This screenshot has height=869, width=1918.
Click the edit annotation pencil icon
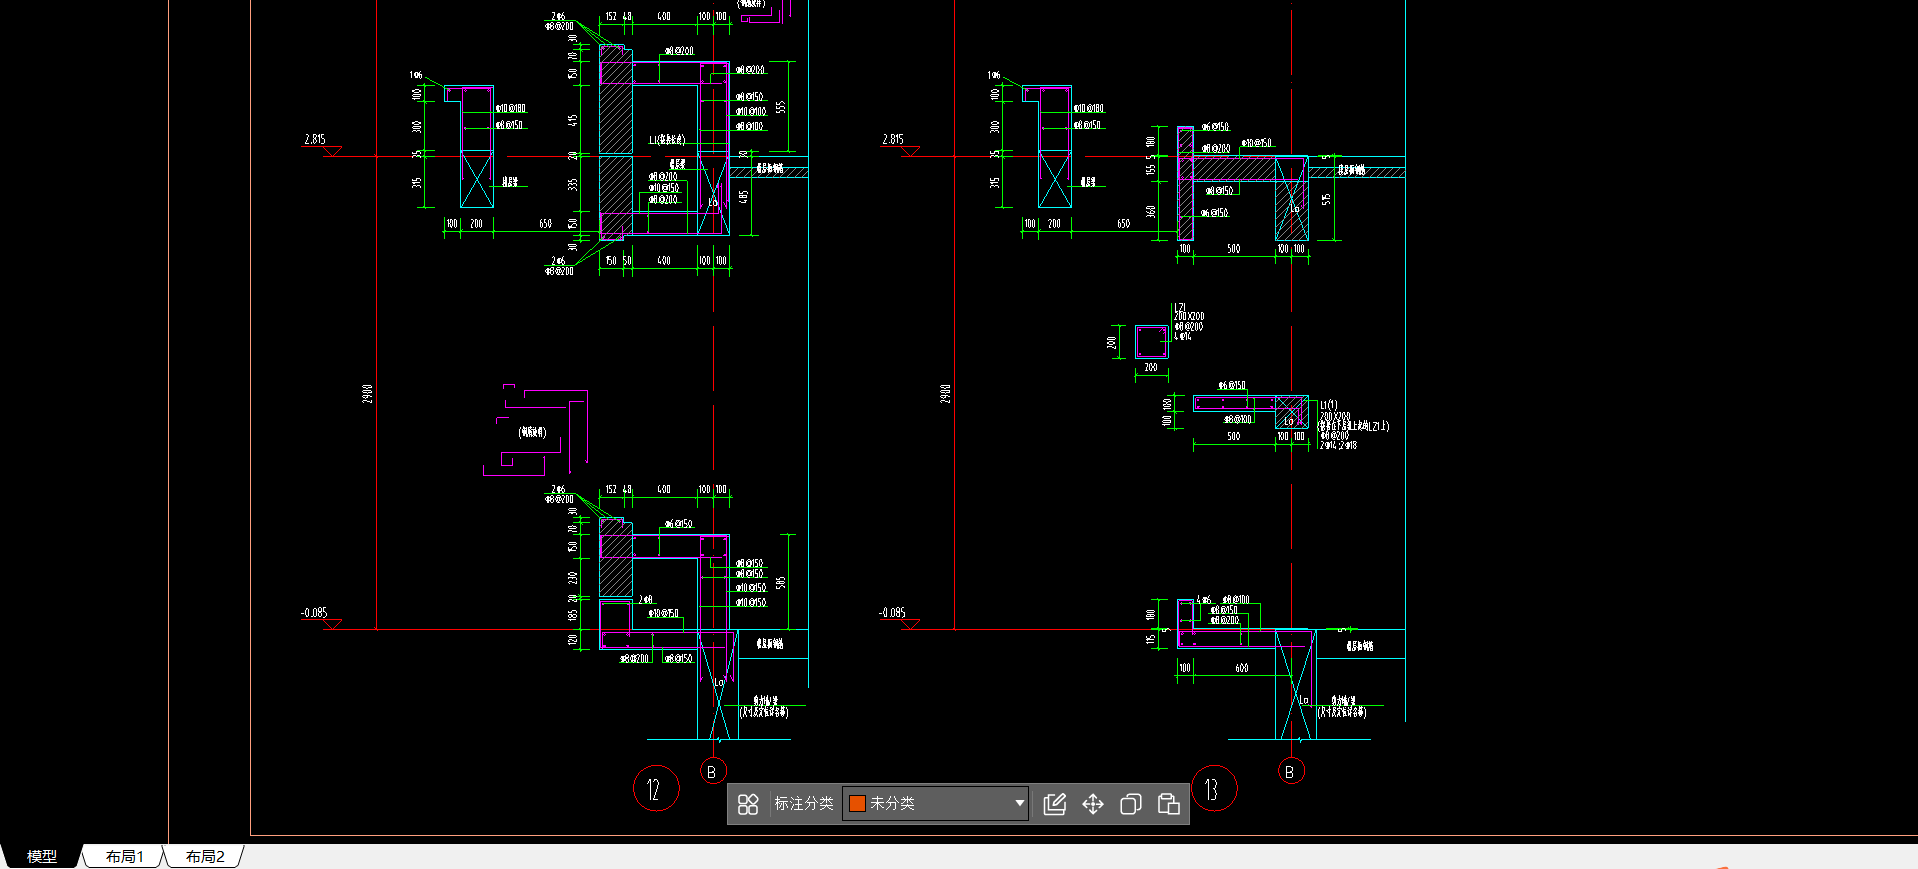pyautogui.click(x=1054, y=804)
